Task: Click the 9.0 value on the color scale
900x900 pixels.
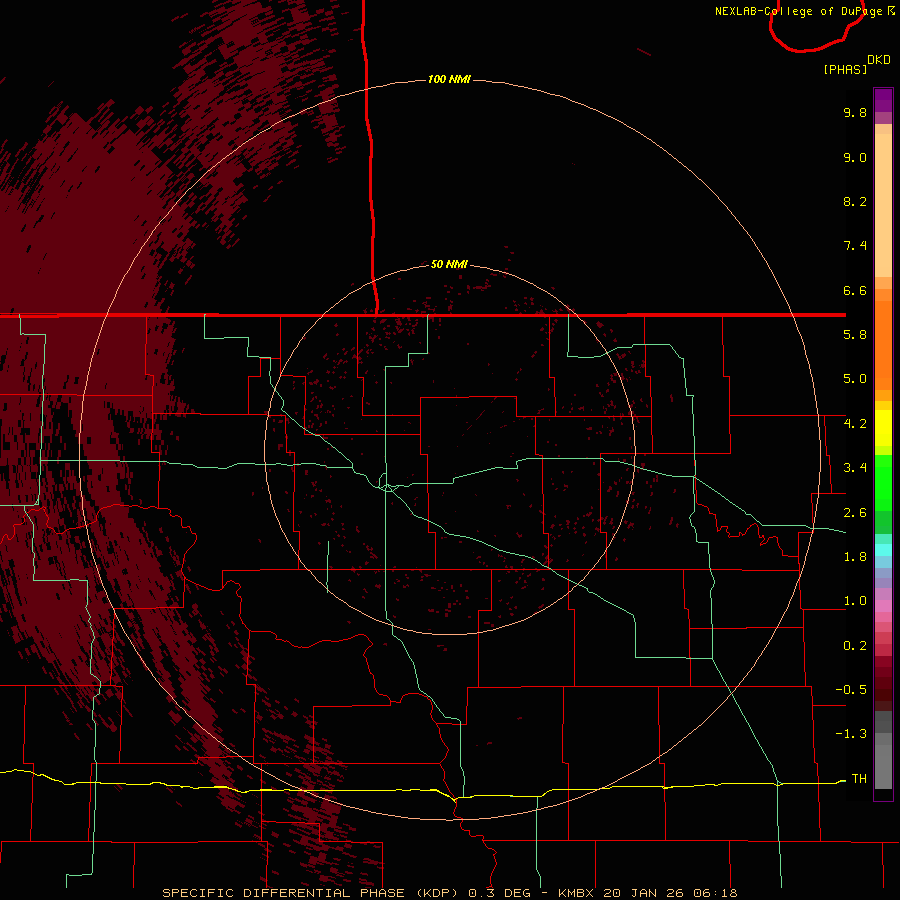Action: pyautogui.click(x=855, y=157)
